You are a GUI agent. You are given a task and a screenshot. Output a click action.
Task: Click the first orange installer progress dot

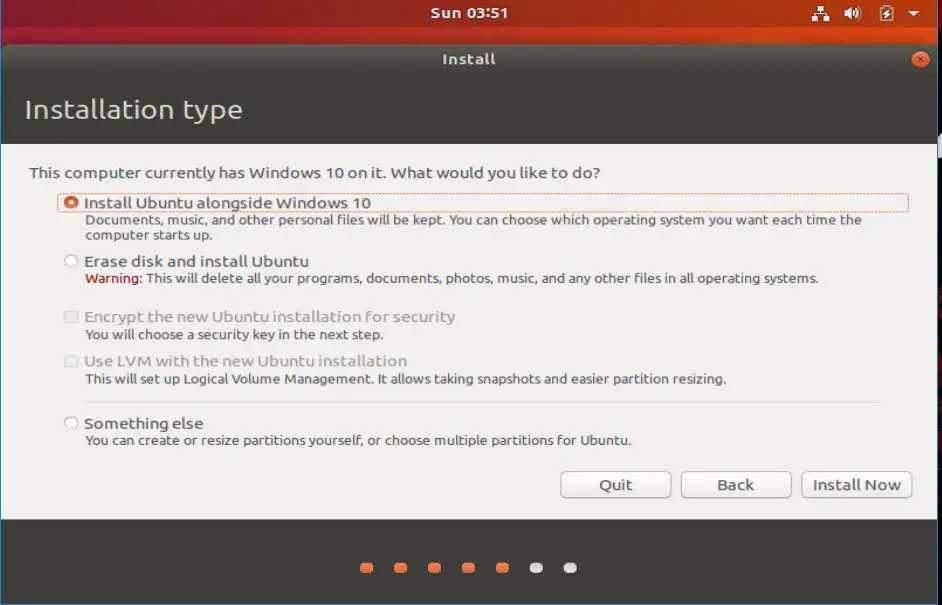pyautogui.click(x=366, y=567)
